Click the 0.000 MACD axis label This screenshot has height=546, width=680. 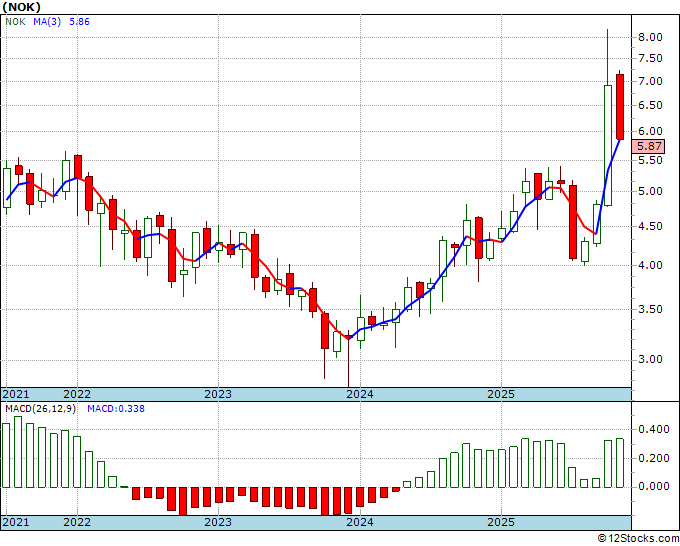click(654, 487)
